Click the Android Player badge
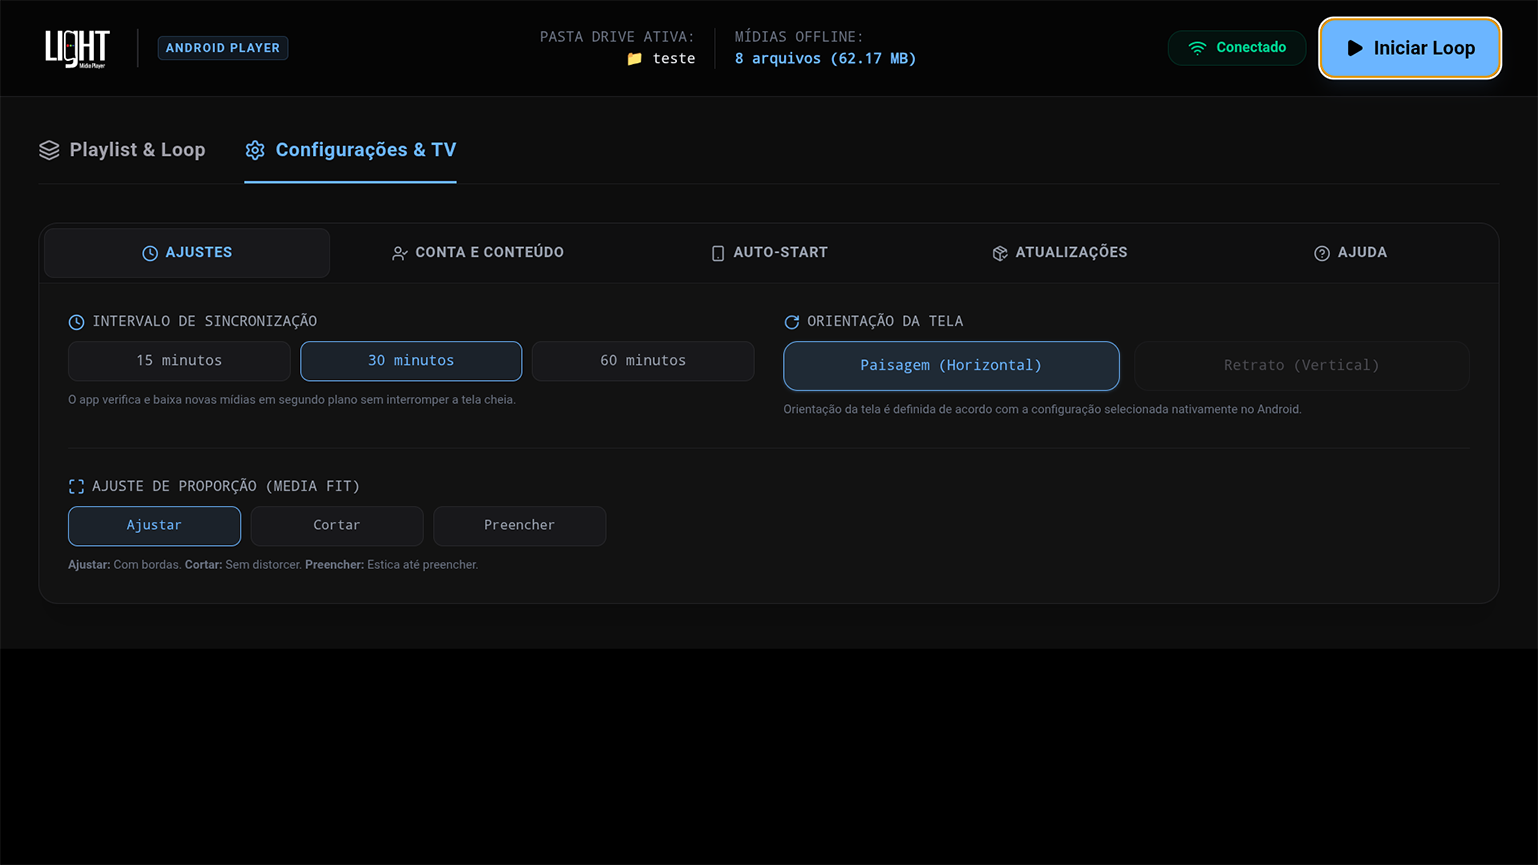Viewport: 1538px width, 865px height. pyautogui.click(x=223, y=48)
